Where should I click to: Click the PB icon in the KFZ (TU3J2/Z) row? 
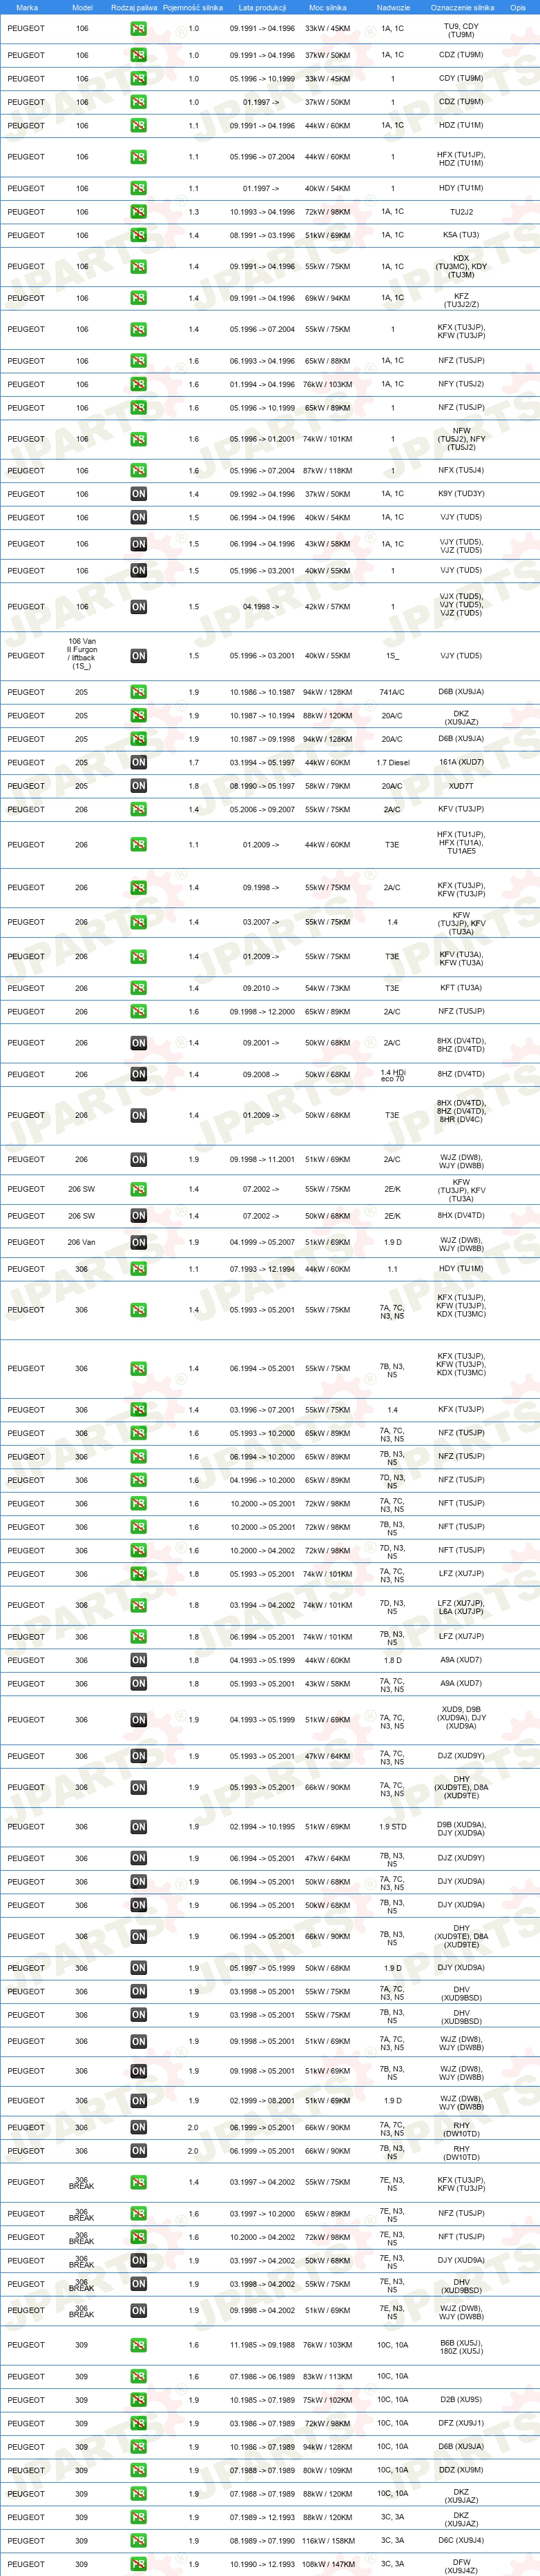(138, 298)
